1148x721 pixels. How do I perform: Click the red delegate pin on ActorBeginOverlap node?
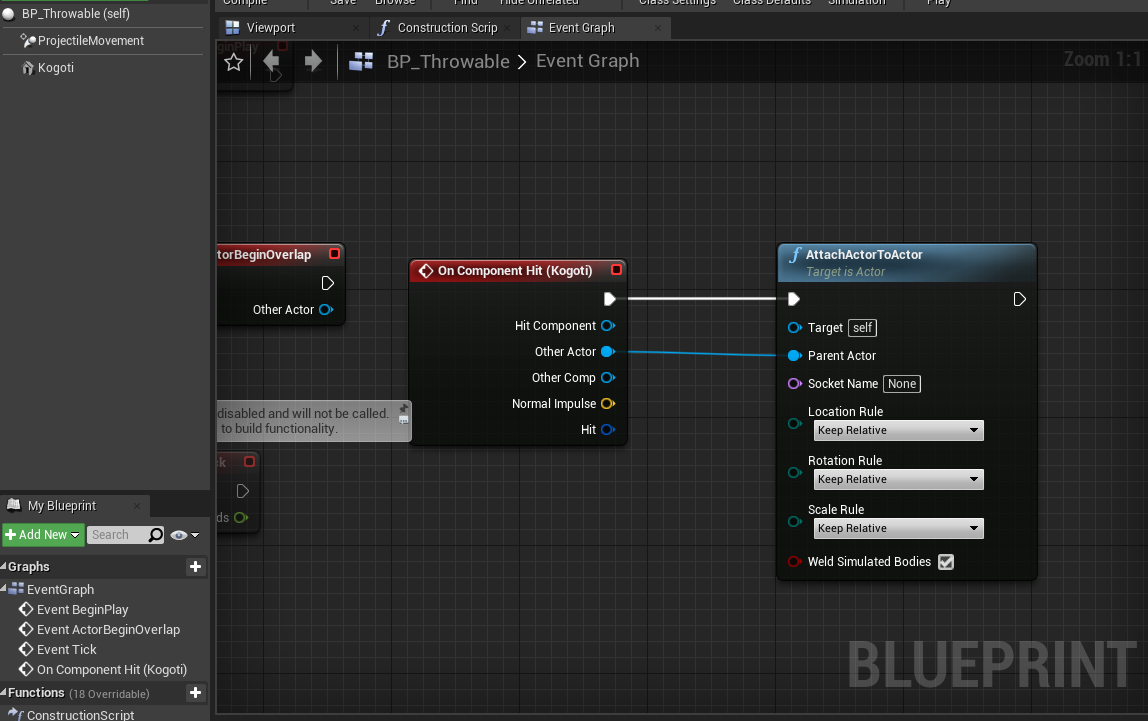tap(335, 254)
